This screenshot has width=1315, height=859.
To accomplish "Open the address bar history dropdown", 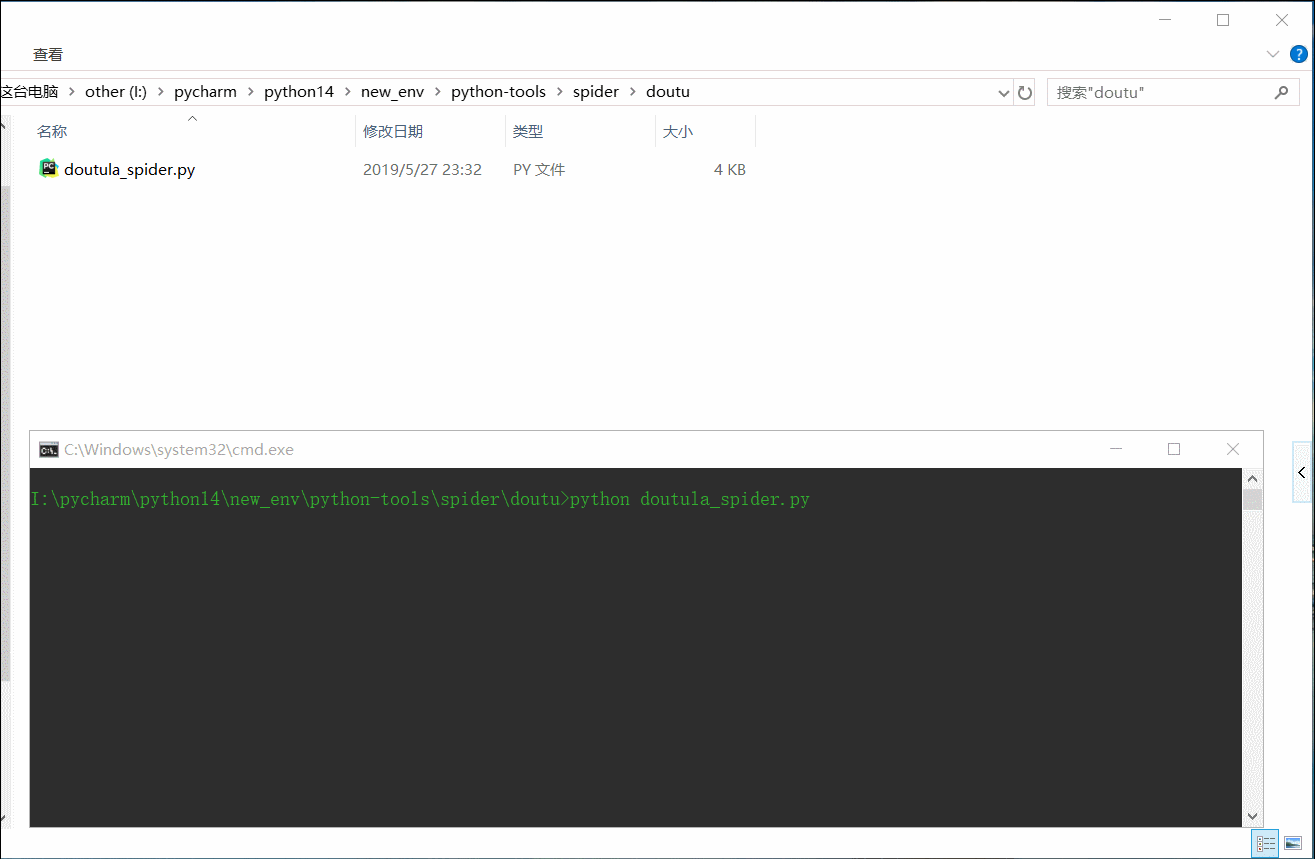I will (x=1004, y=93).
